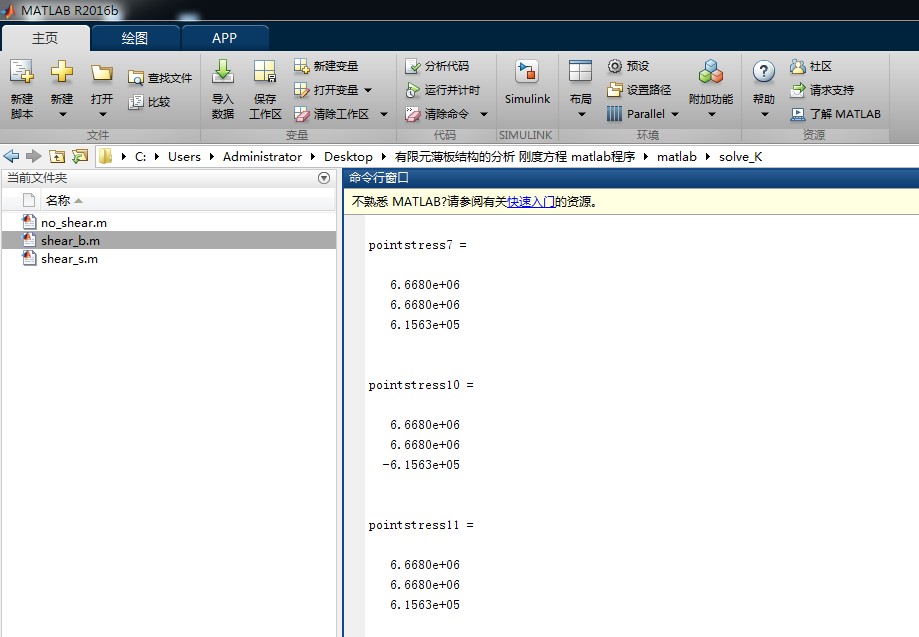Click solve_K in the address path
Image resolution: width=919 pixels, height=637 pixels.
point(741,156)
